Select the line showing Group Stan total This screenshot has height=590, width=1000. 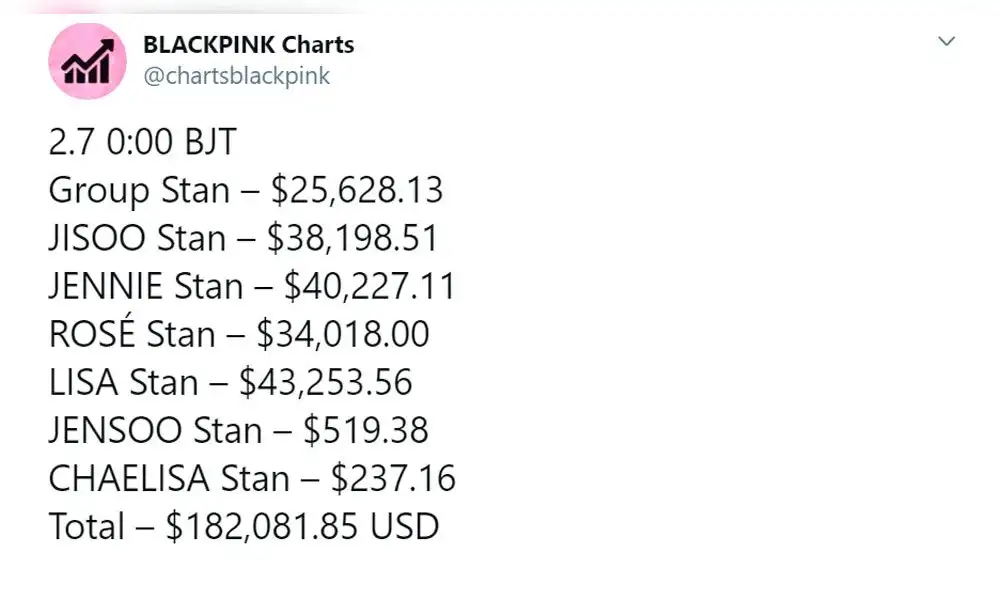pos(247,190)
